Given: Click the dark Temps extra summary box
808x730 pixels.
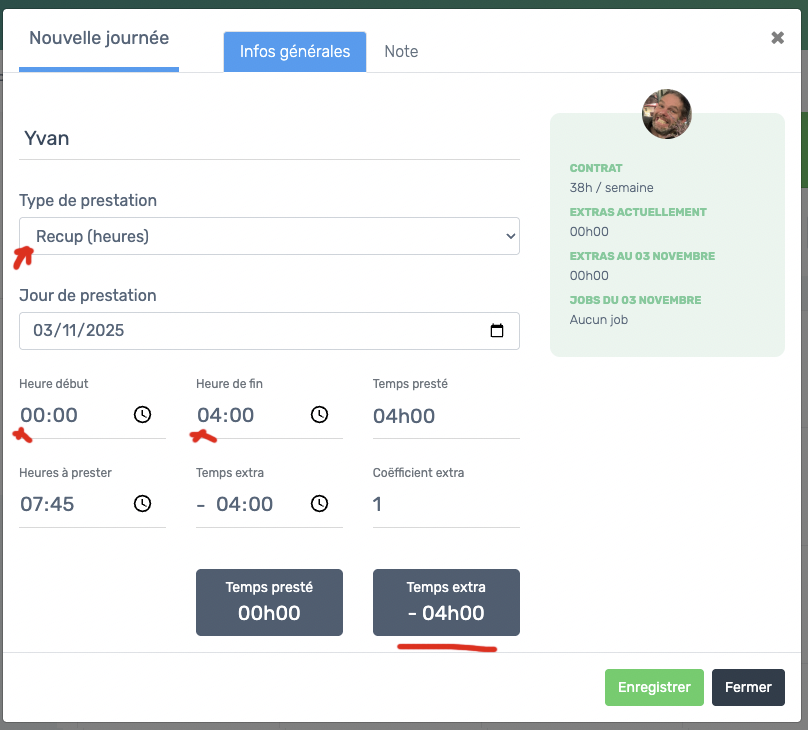Looking at the screenshot, I should click(446, 602).
